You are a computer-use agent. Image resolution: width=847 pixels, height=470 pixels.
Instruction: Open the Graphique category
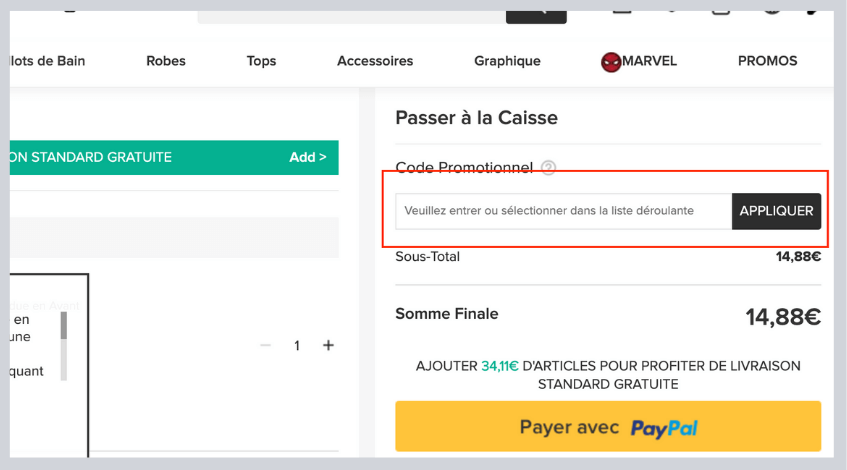(x=507, y=61)
